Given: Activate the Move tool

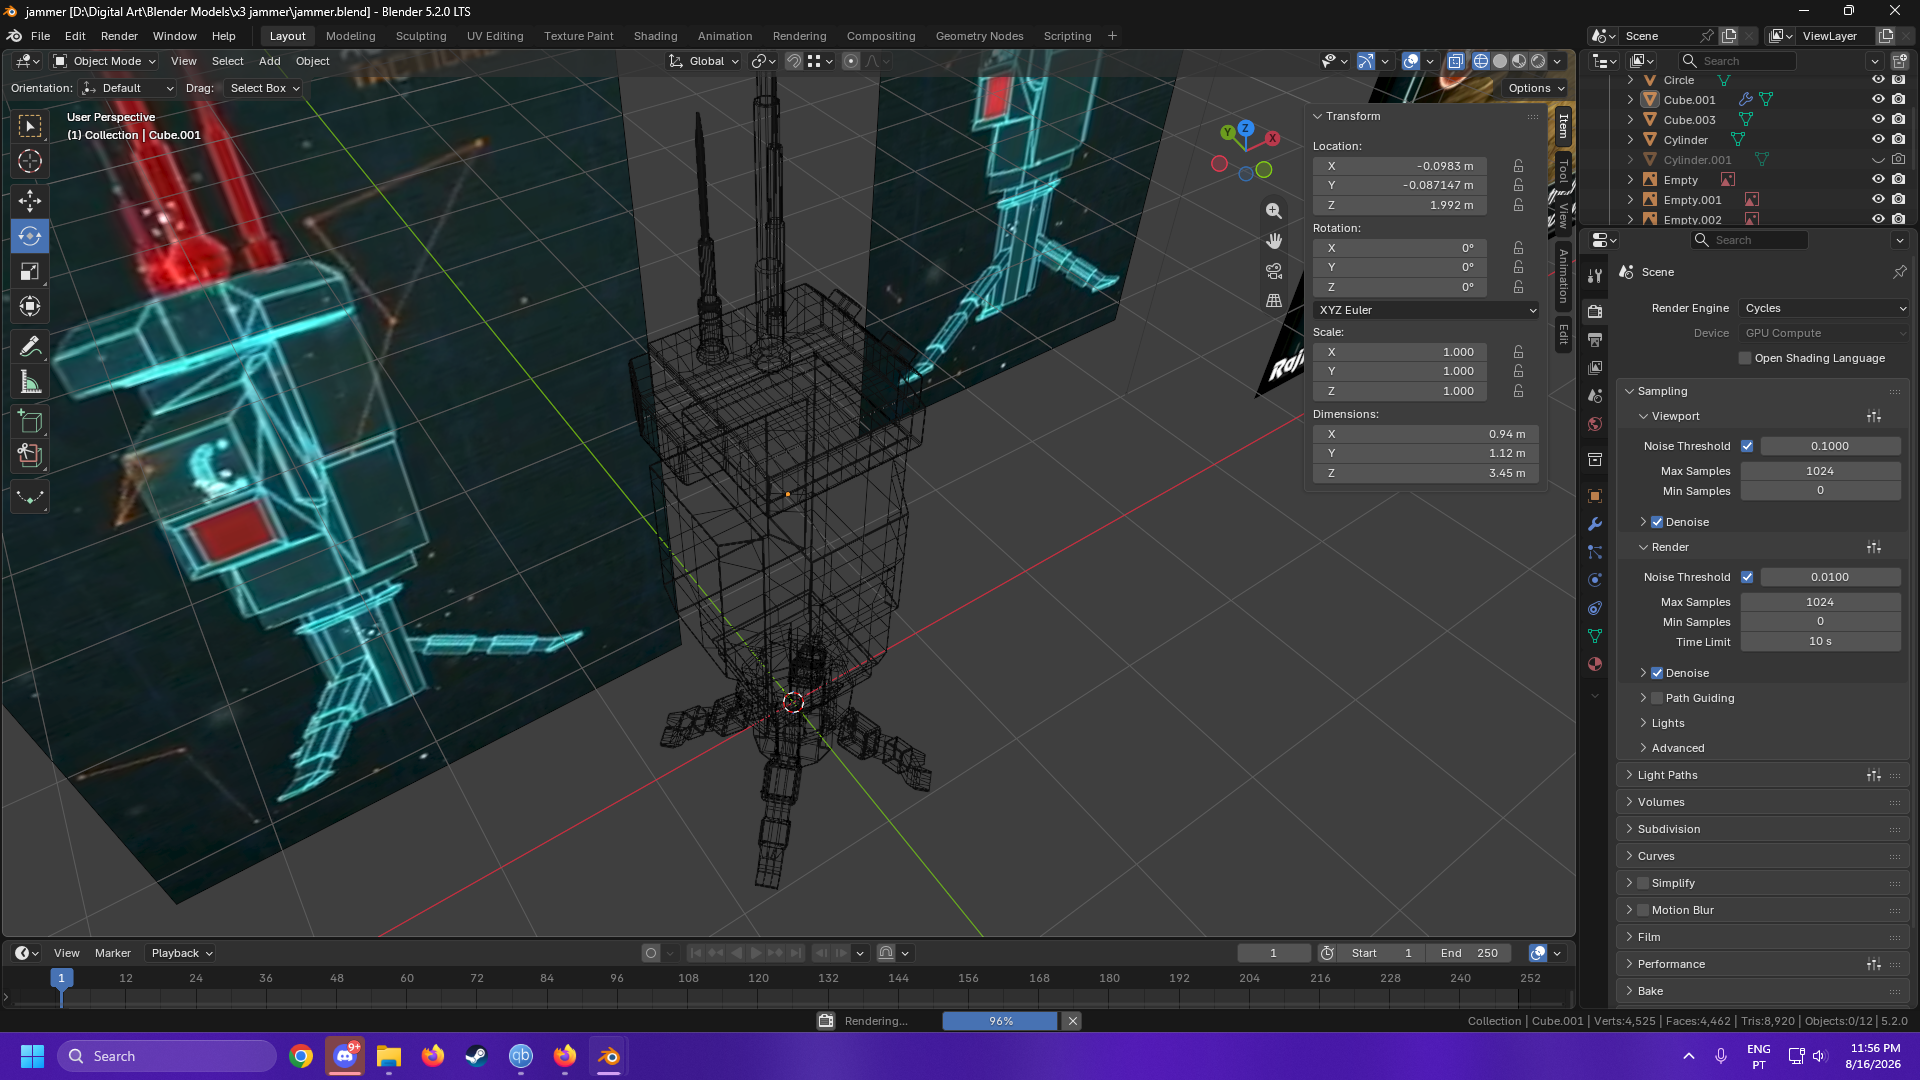Looking at the screenshot, I should [30, 201].
